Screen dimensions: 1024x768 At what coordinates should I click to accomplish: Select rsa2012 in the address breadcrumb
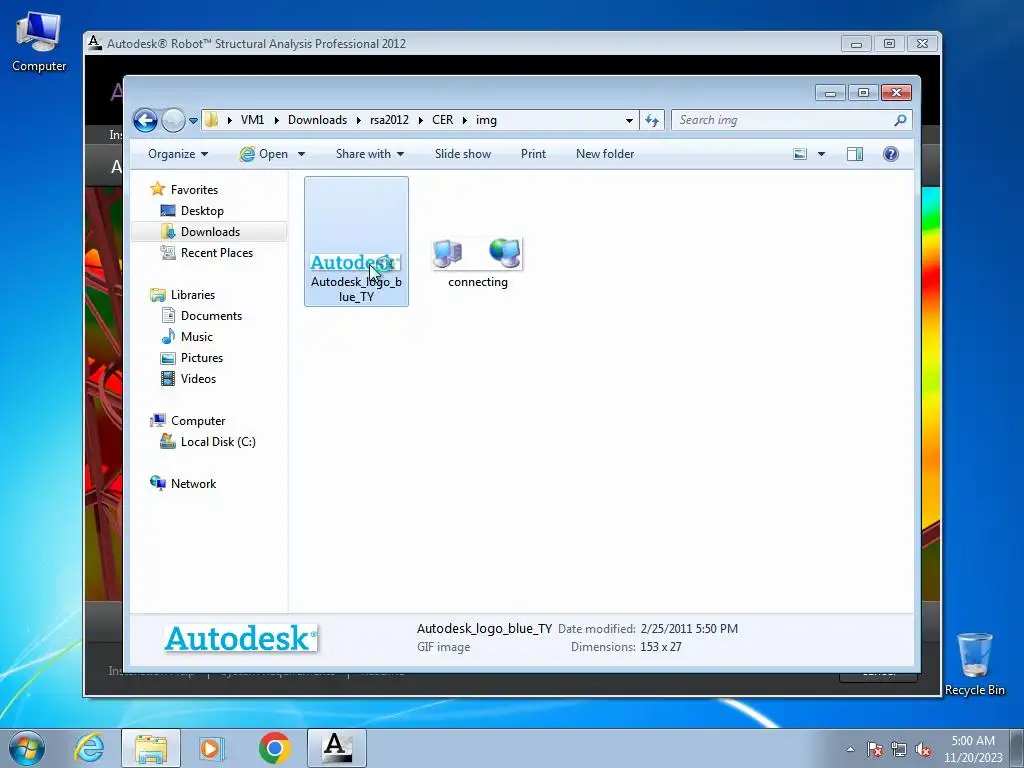[x=389, y=120]
